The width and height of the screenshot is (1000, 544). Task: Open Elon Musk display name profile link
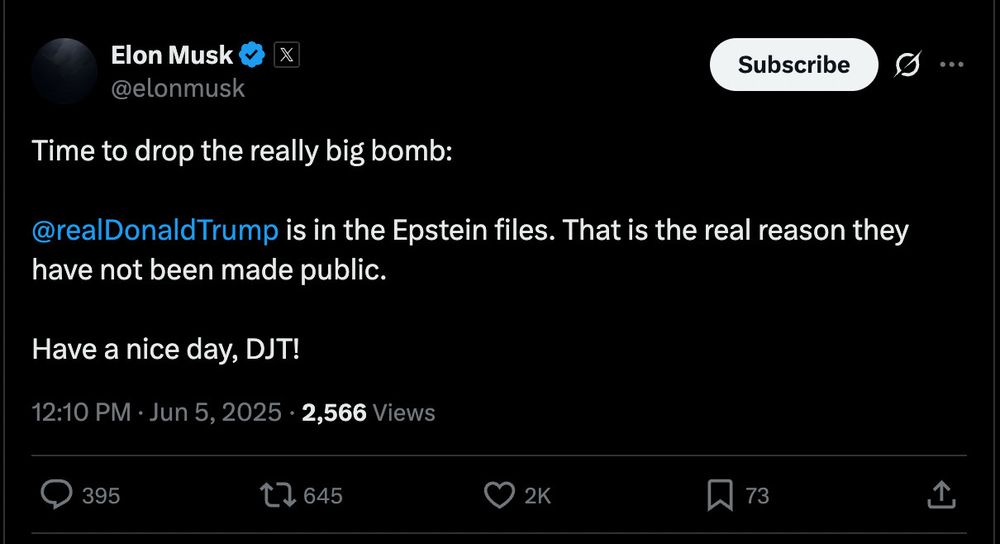(173, 56)
